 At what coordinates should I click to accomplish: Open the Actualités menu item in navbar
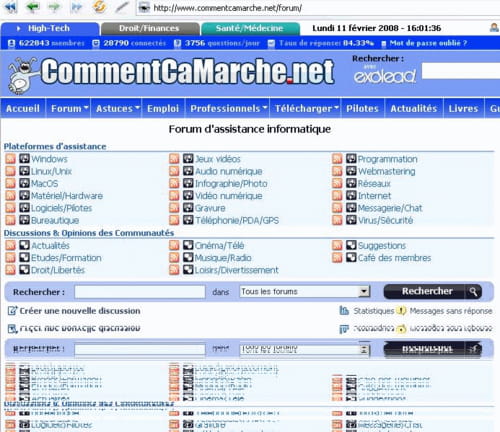(x=414, y=108)
